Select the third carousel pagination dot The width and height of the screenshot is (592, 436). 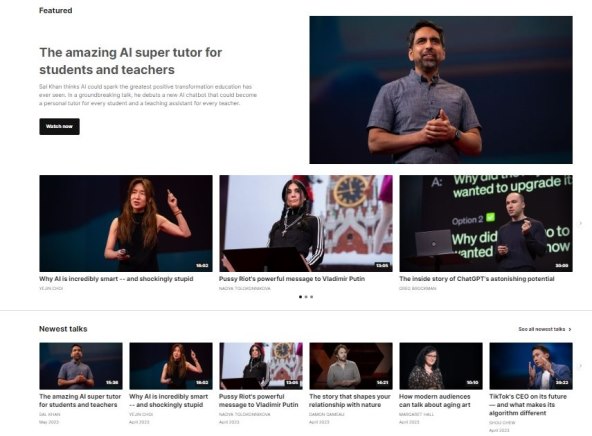(311, 297)
